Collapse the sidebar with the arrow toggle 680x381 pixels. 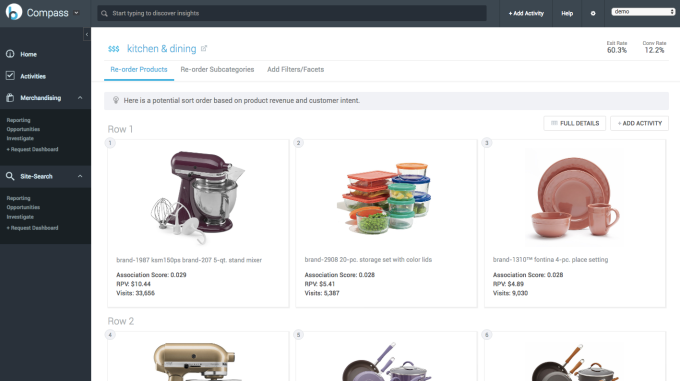[x=87, y=34]
